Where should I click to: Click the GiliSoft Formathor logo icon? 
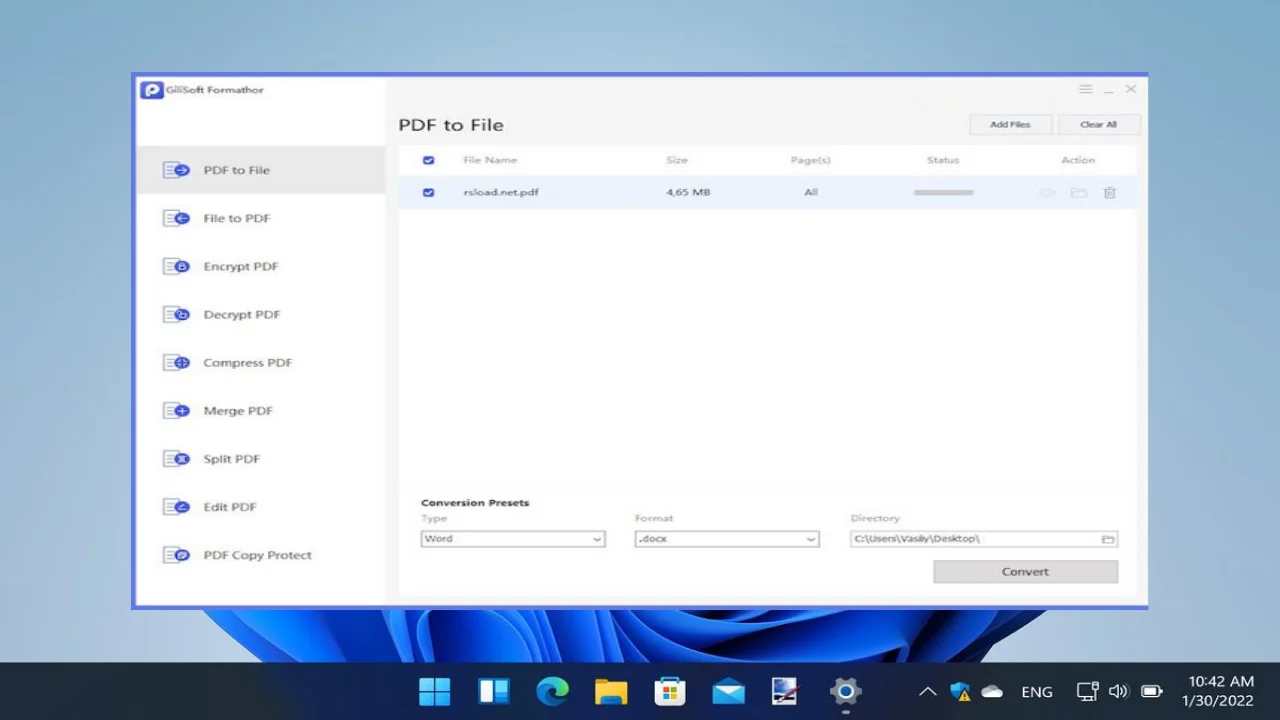[x=152, y=90]
